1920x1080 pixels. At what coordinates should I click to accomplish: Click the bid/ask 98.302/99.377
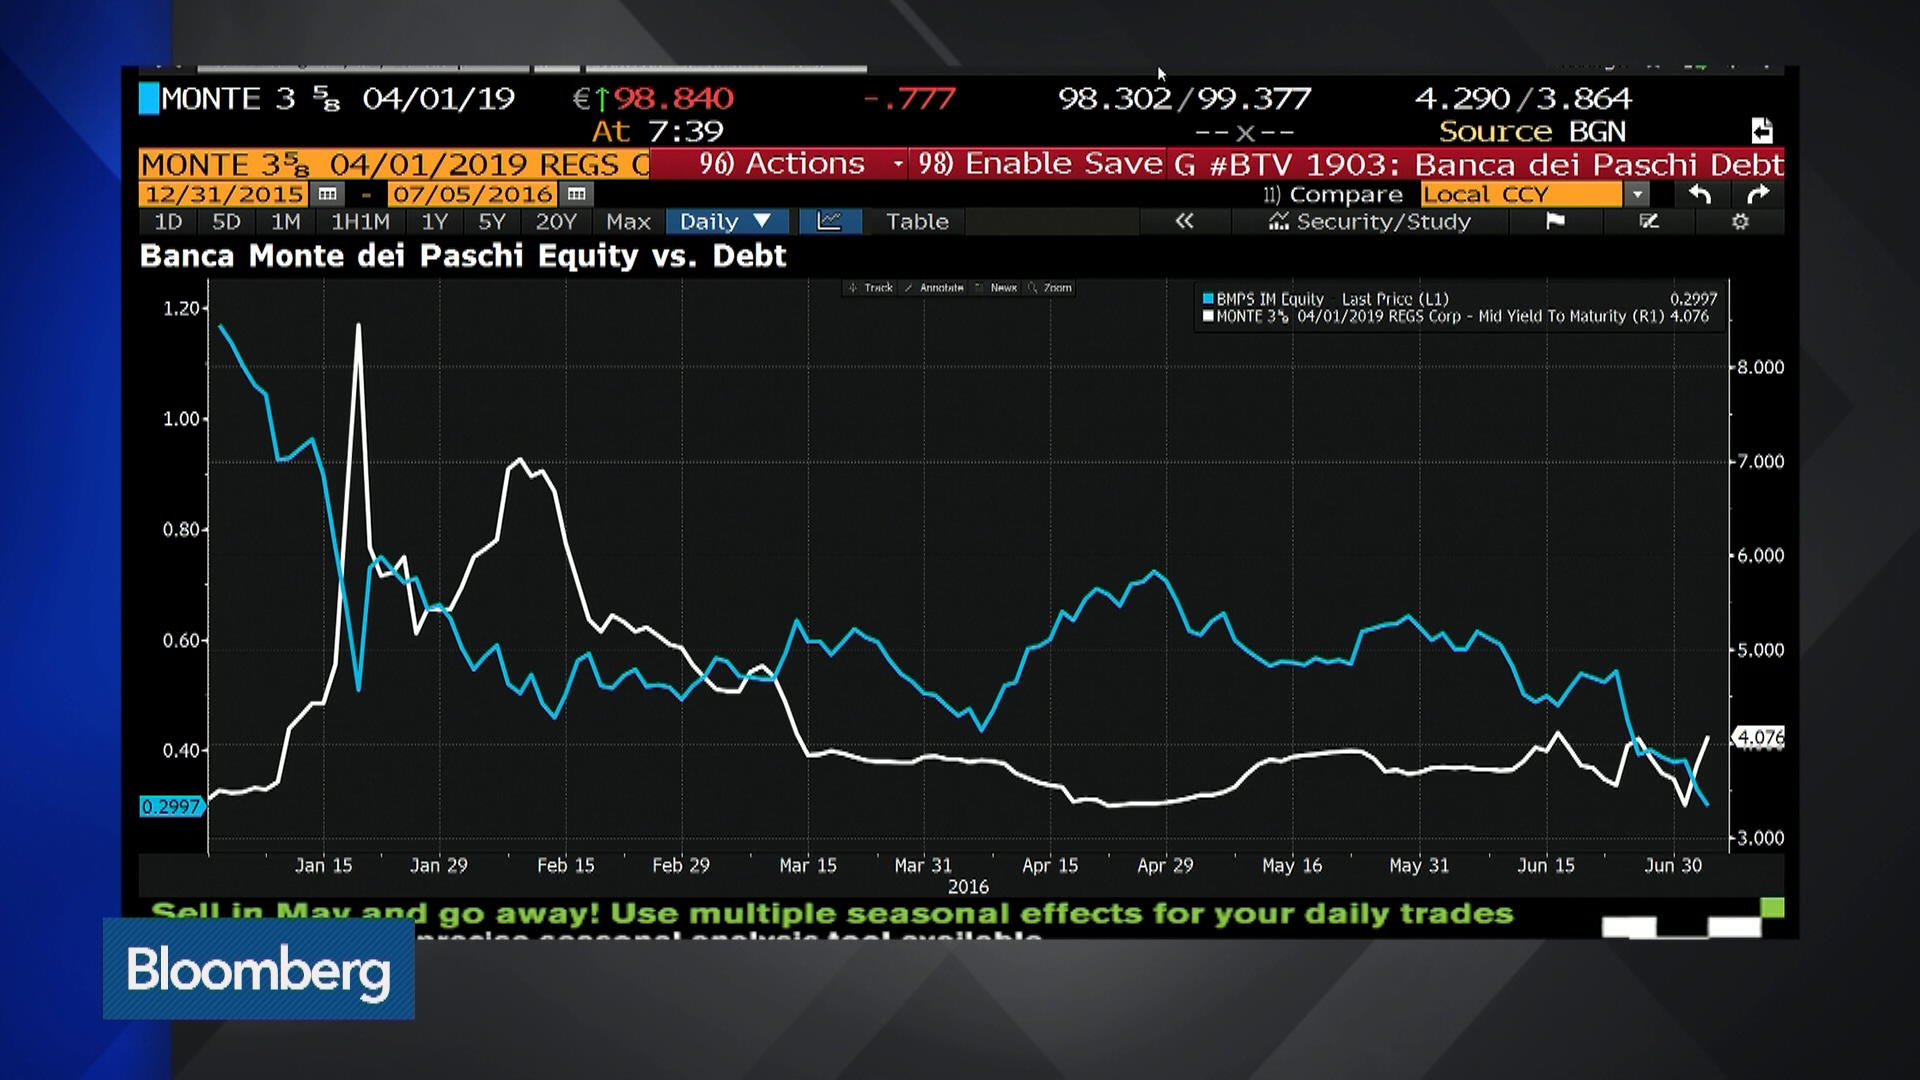click(x=1184, y=98)
